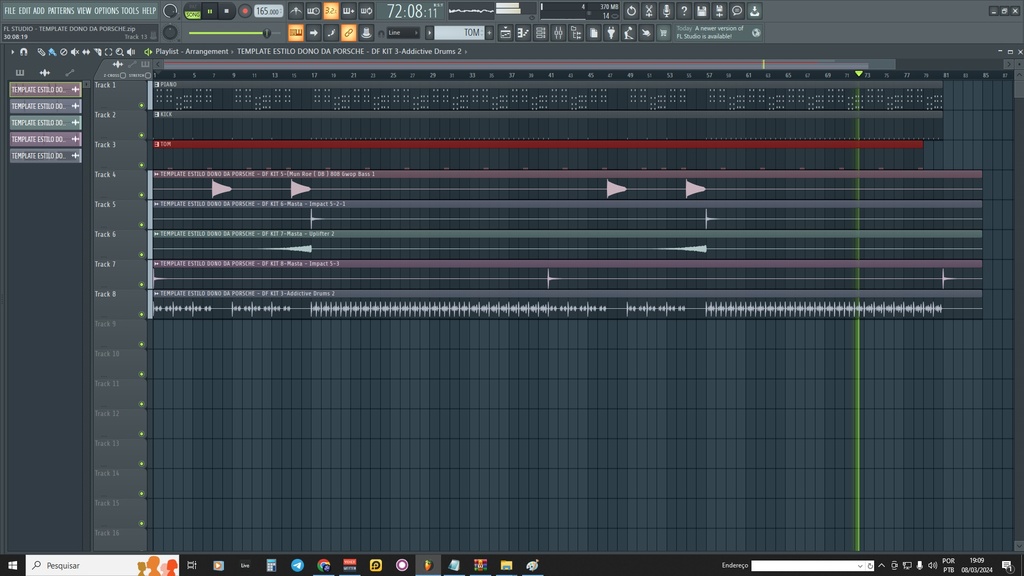
Task: Mute Track 3 green dot
Action: pos(142,165)
